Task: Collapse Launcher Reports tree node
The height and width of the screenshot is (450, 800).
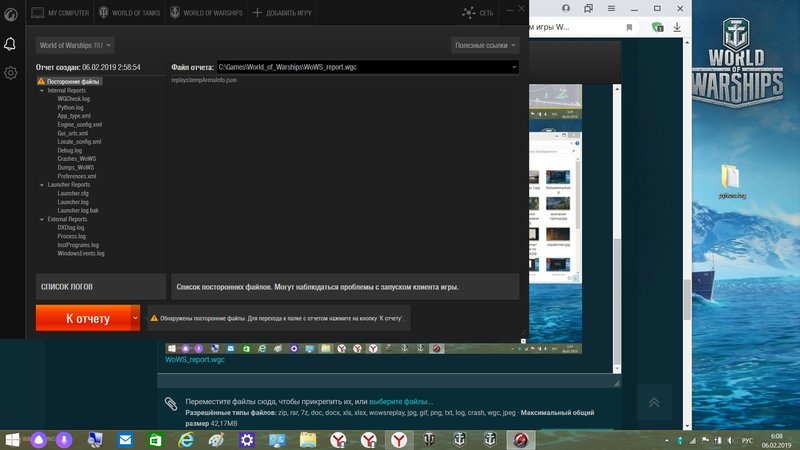Action: coord(42,185)
